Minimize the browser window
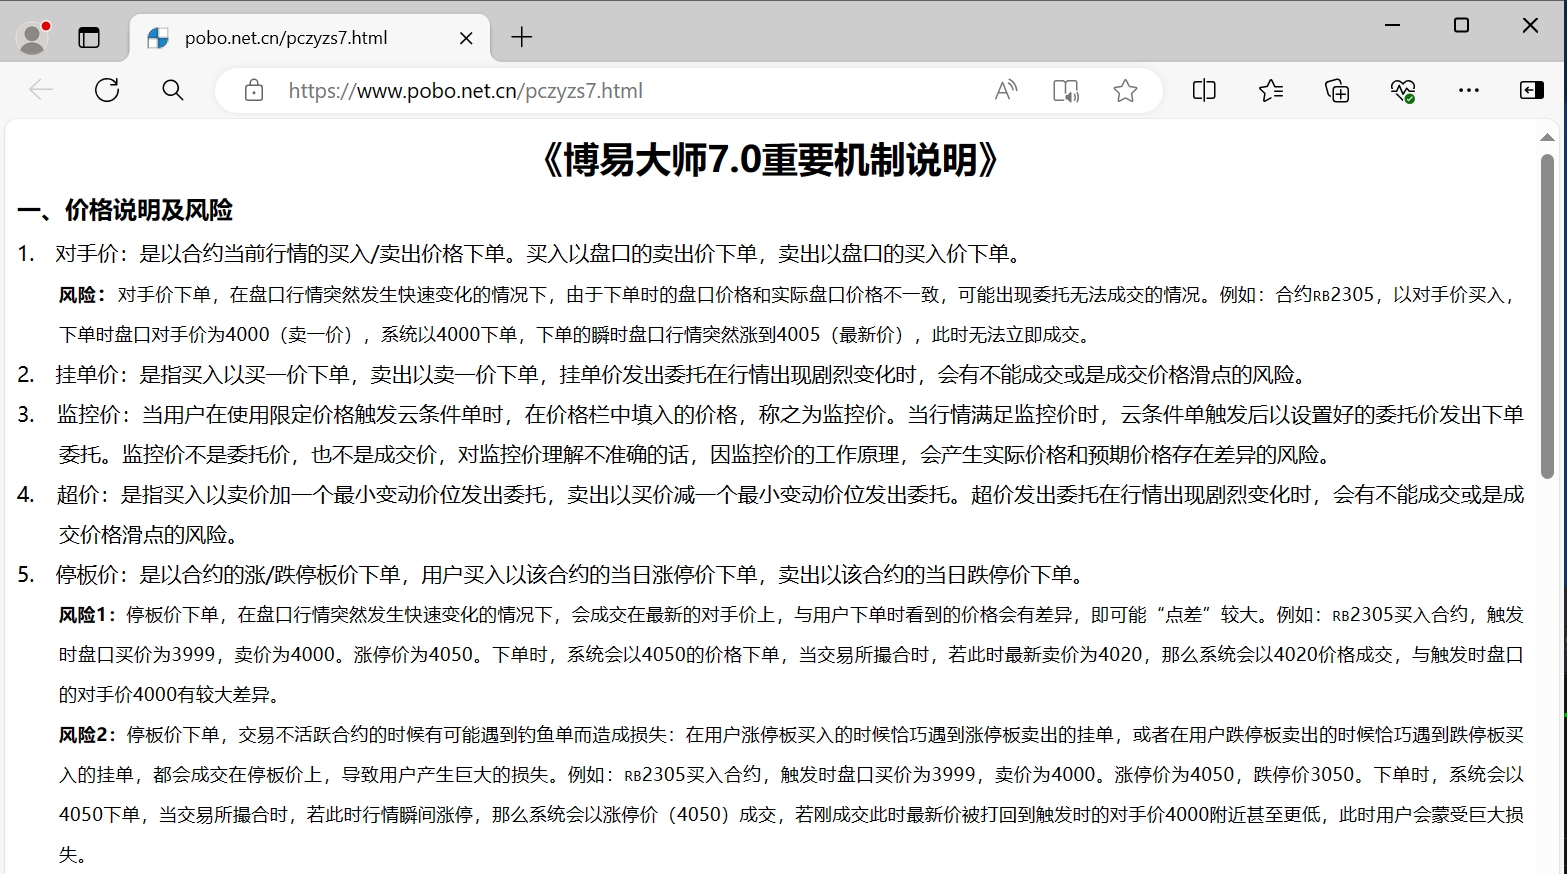Viewport: 1567px width, 874px height. point(1392,25)
